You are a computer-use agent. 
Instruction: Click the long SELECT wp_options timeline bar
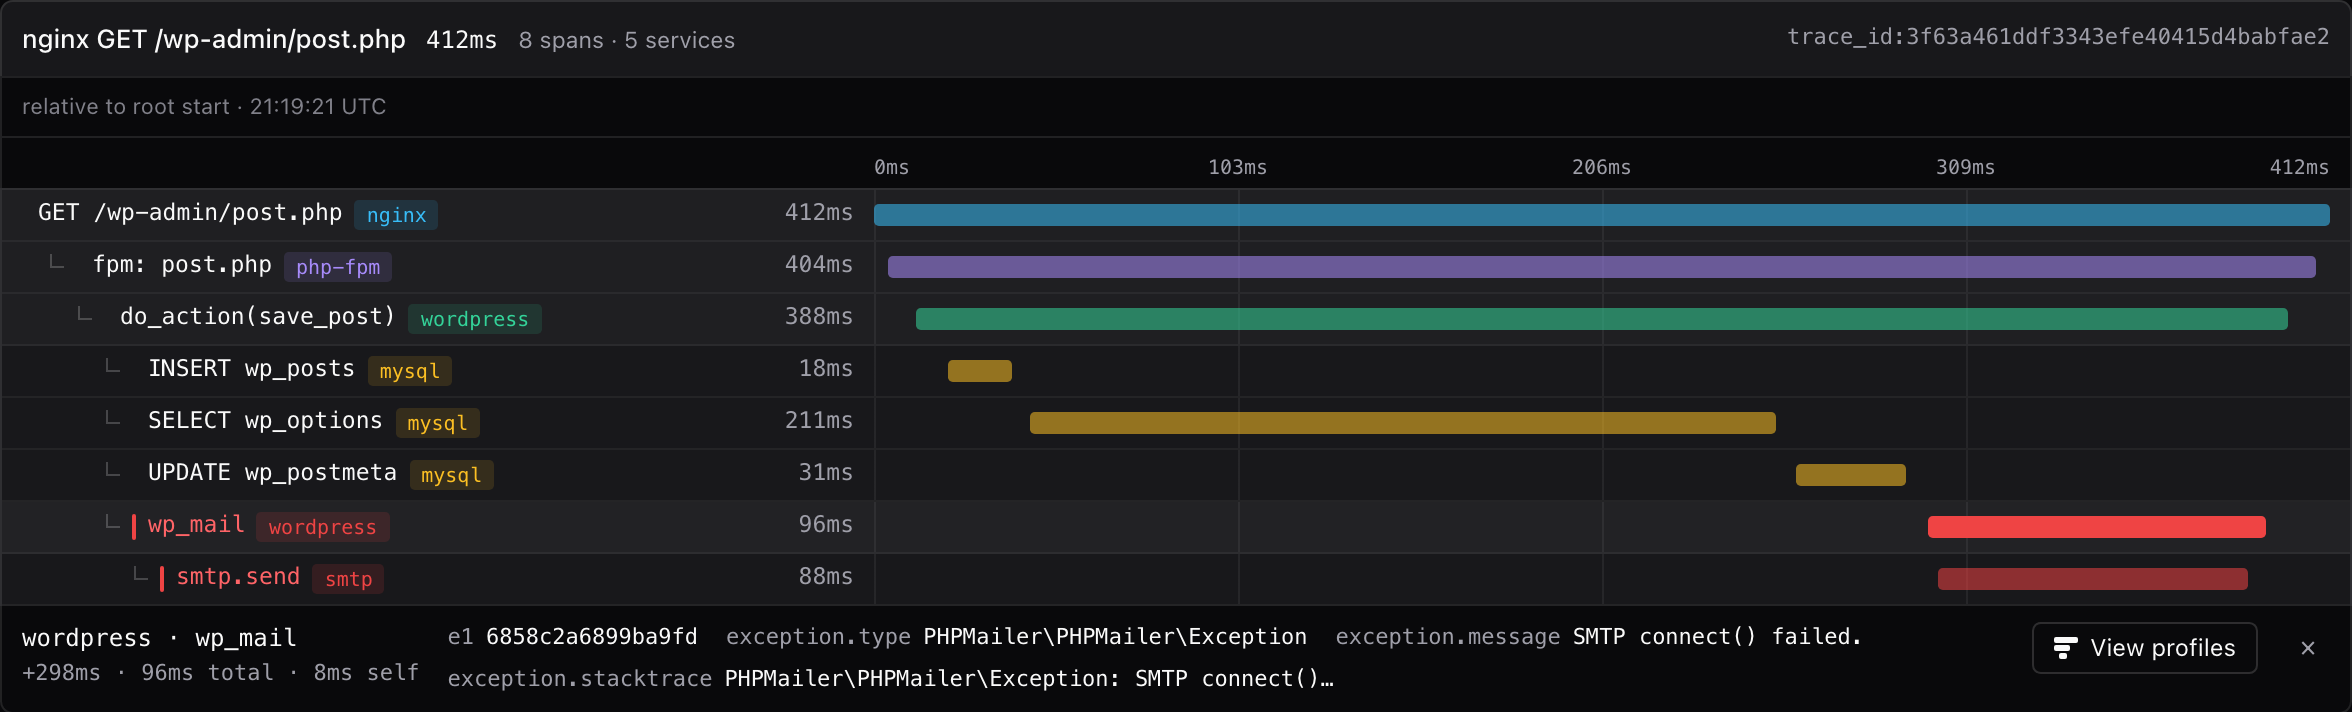(1403, 423)
